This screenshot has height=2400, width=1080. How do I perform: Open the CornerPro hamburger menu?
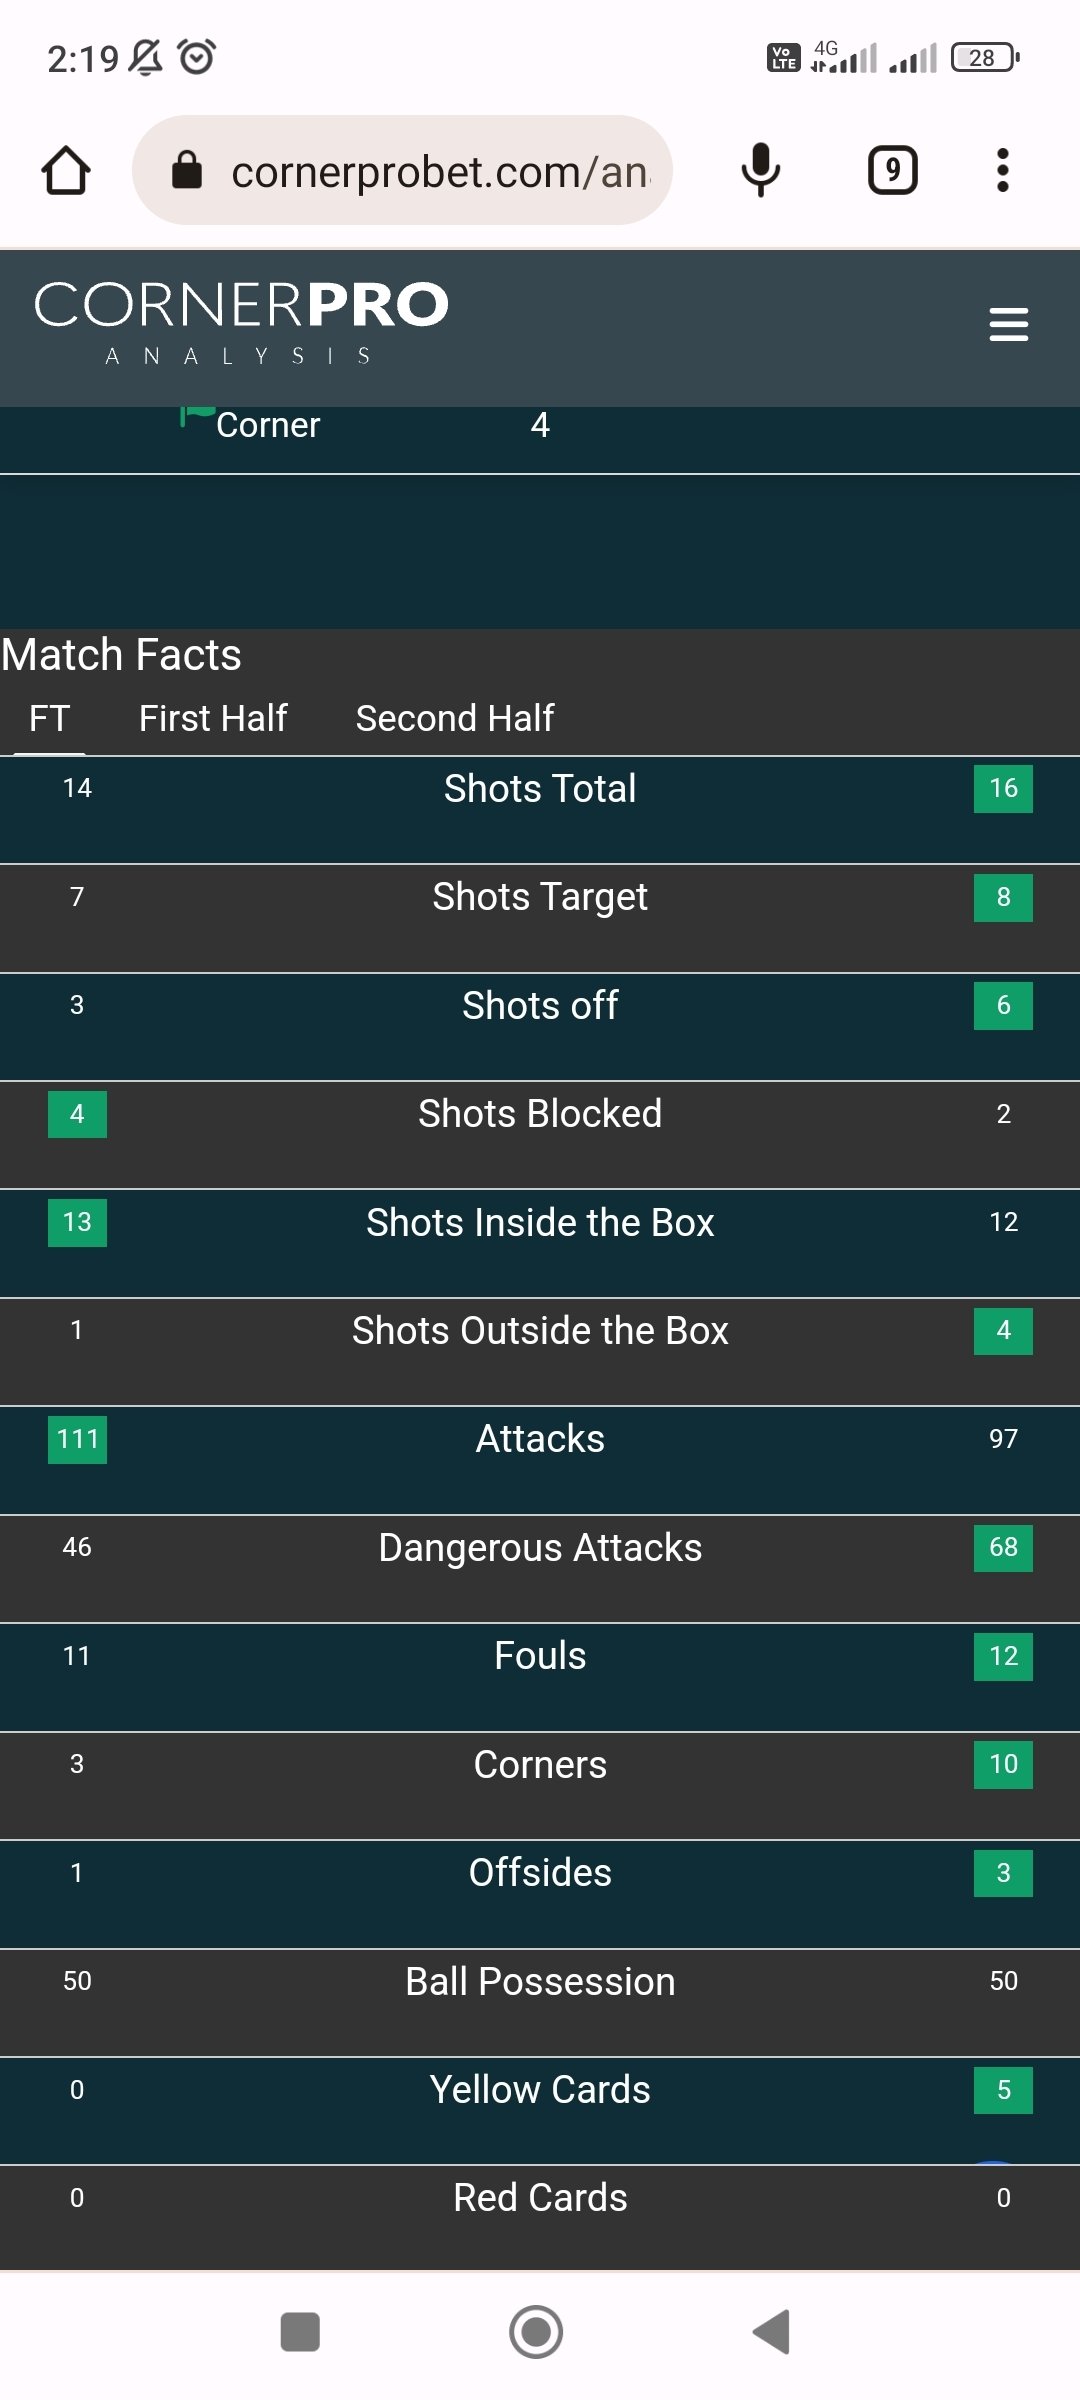click(1008, 324)
